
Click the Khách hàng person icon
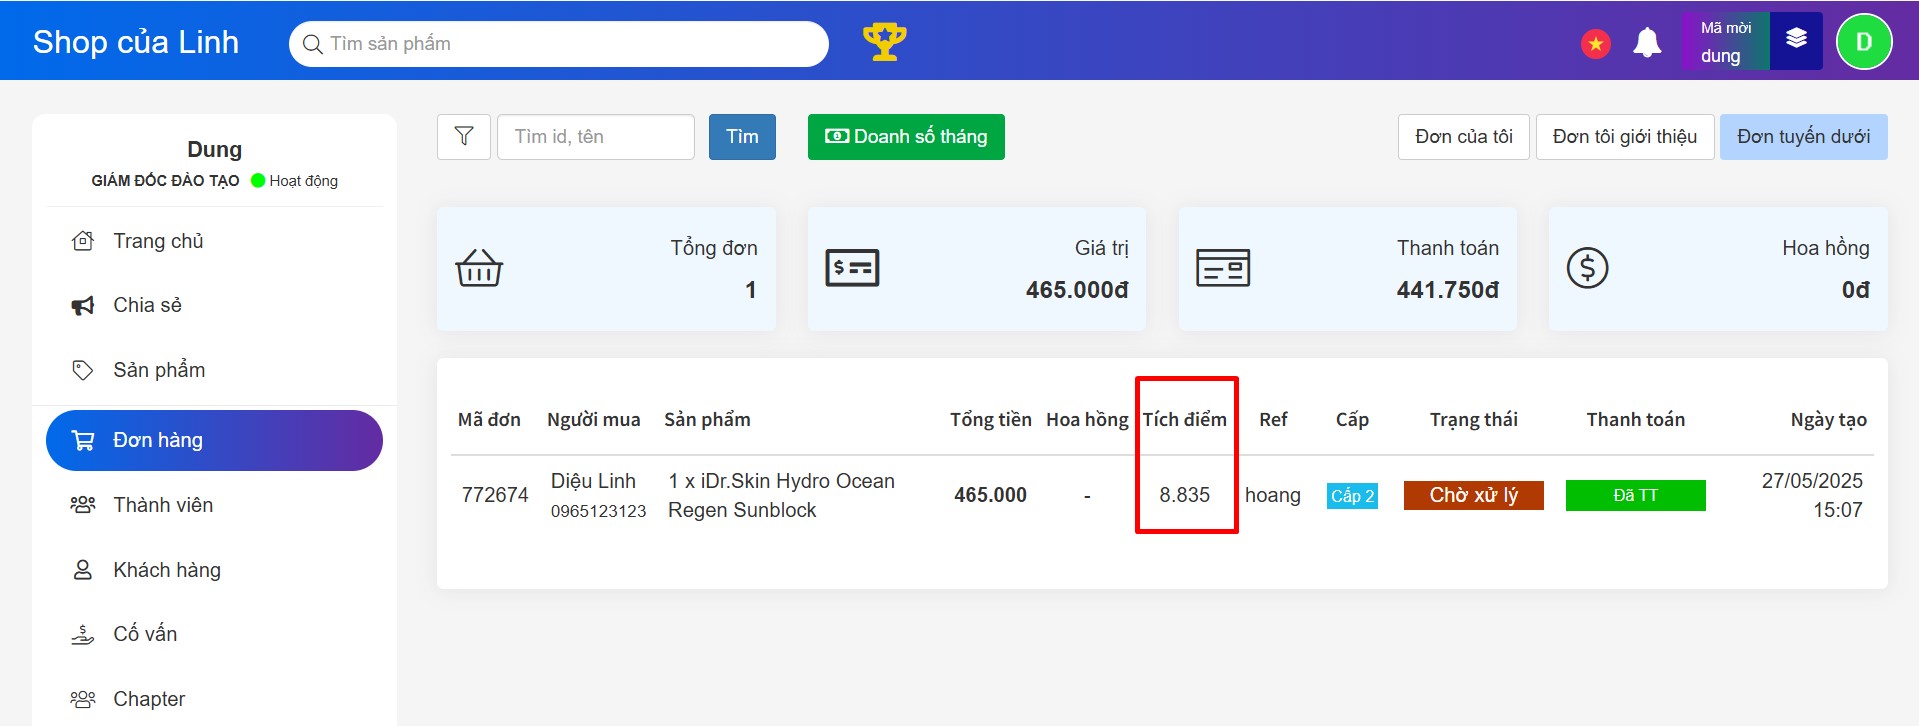tap(83, 570)
